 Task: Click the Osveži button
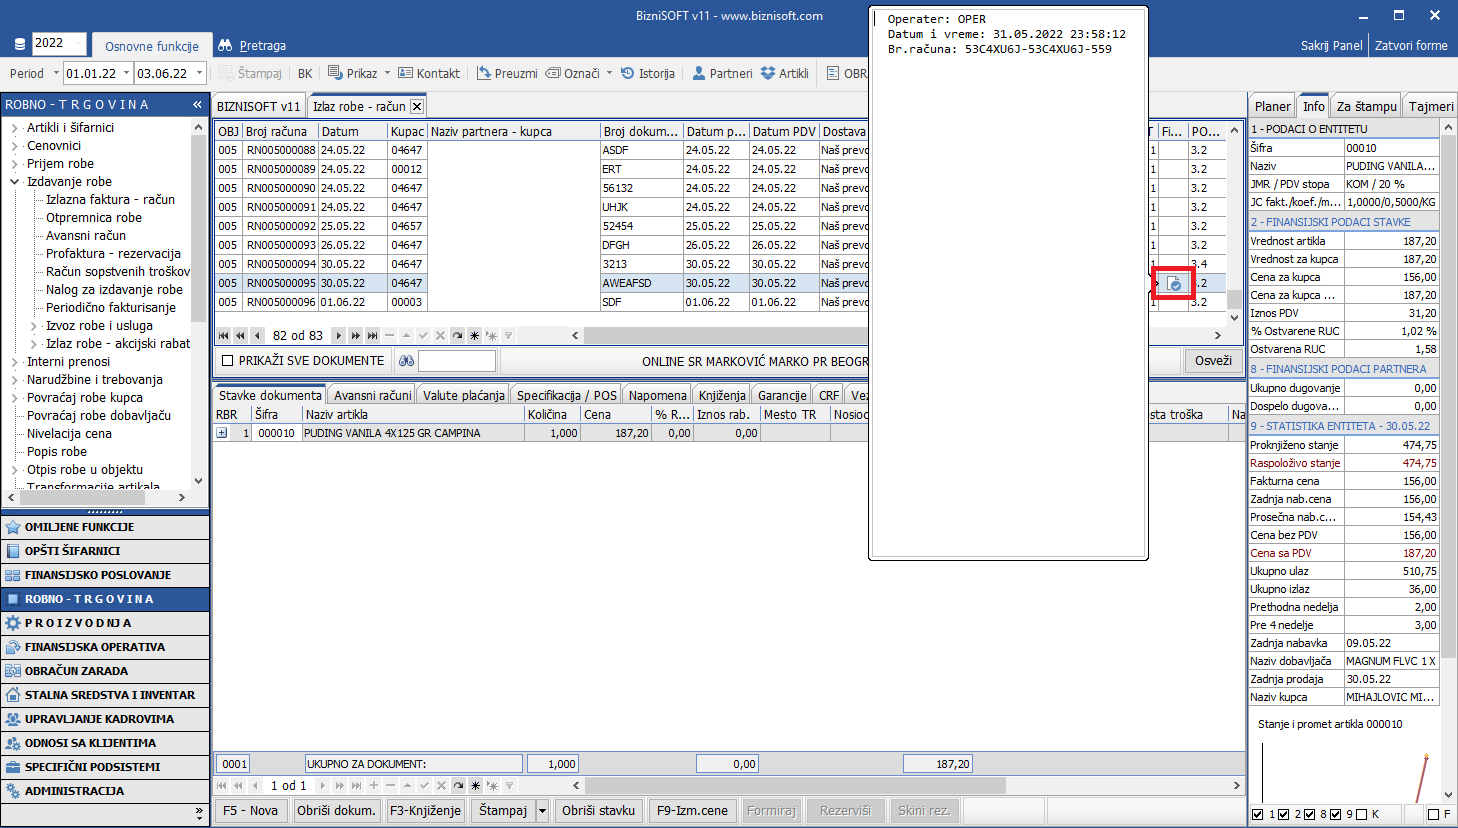(x=1212, y=361)
